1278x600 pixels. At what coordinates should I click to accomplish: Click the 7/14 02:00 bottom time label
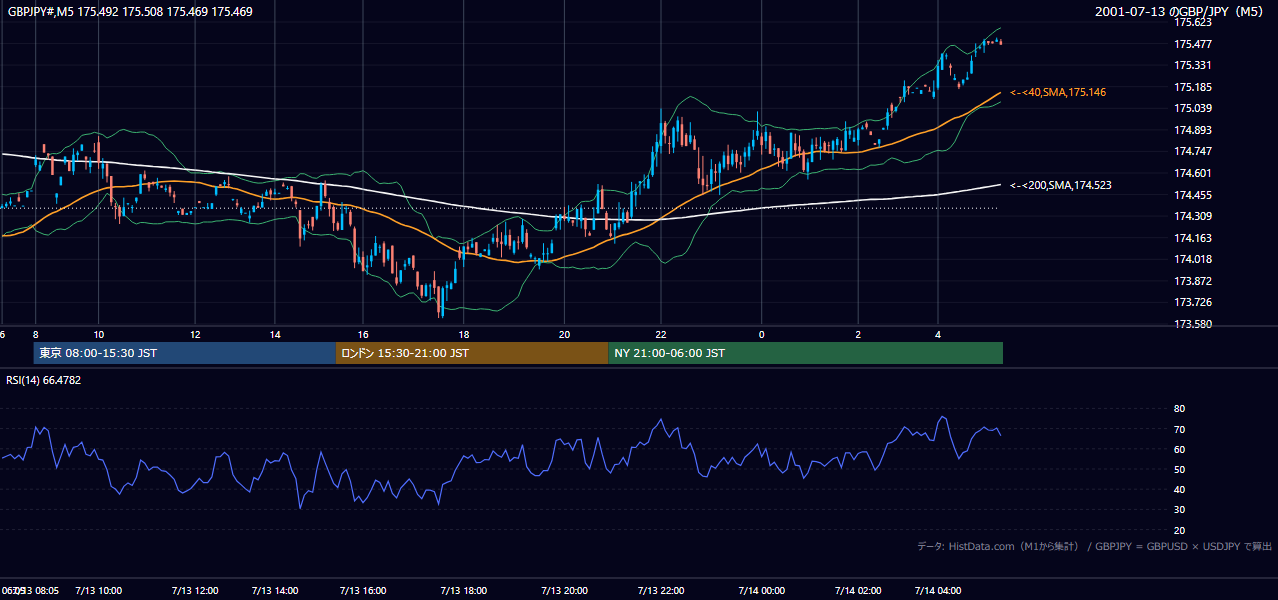(x=858, y=591)
